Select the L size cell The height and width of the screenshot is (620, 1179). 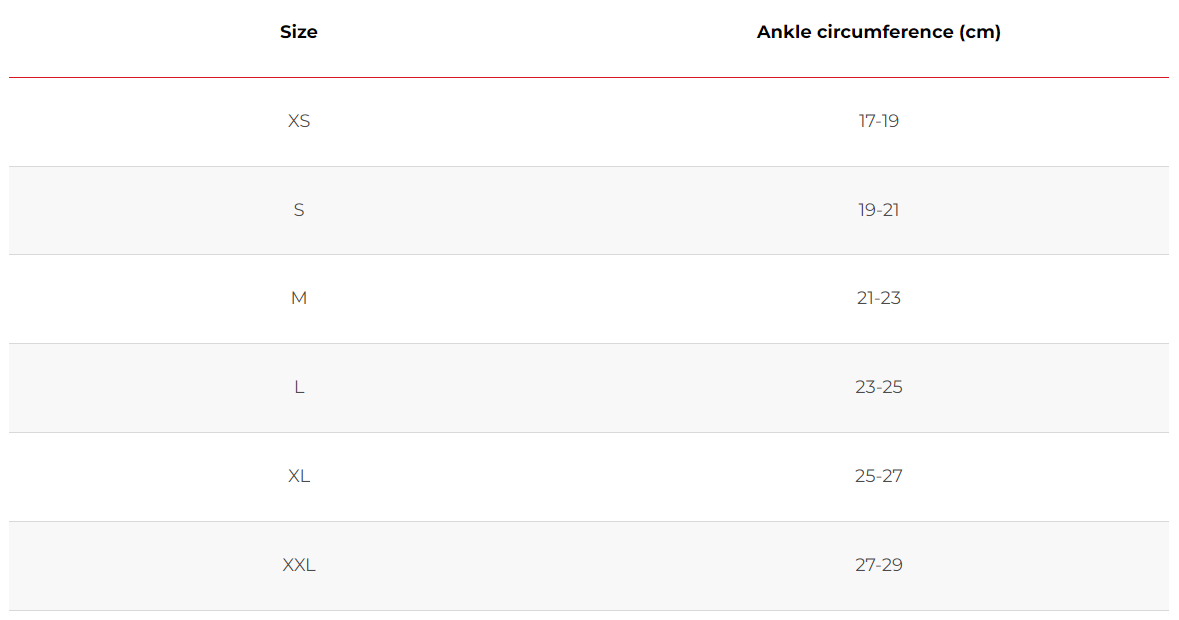[299, 387]
